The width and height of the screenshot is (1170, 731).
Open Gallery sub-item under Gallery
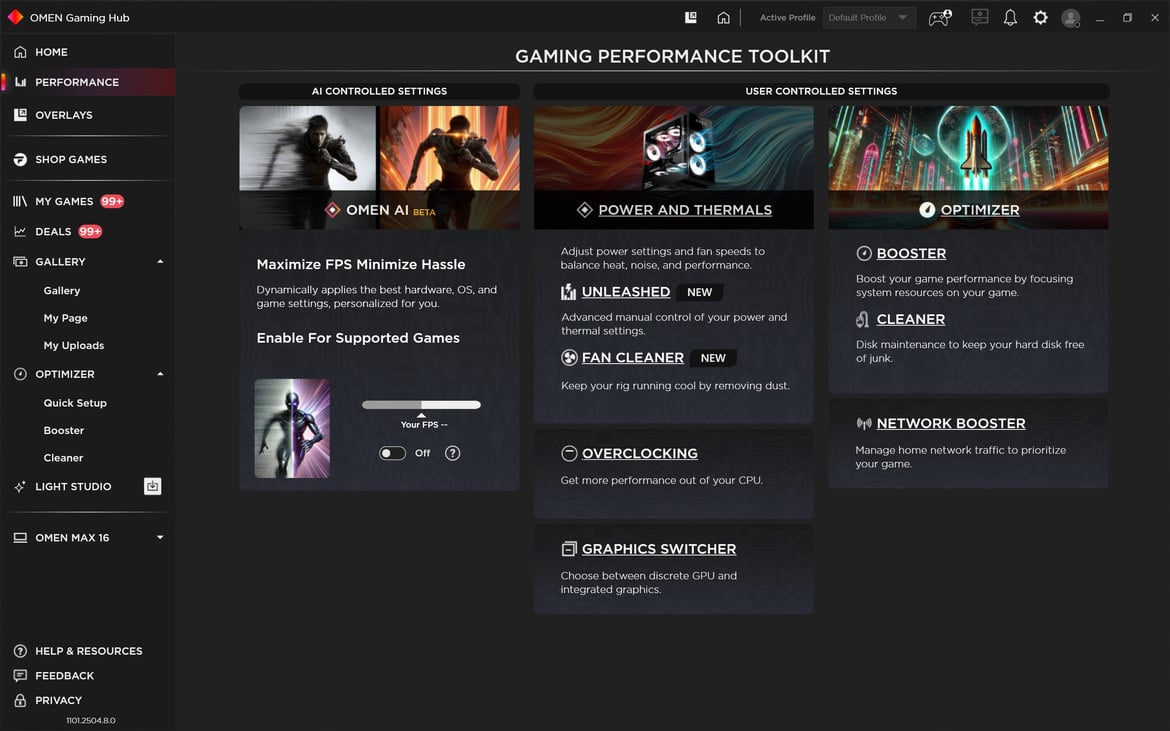pyautogui.click(x=62, y=291)
